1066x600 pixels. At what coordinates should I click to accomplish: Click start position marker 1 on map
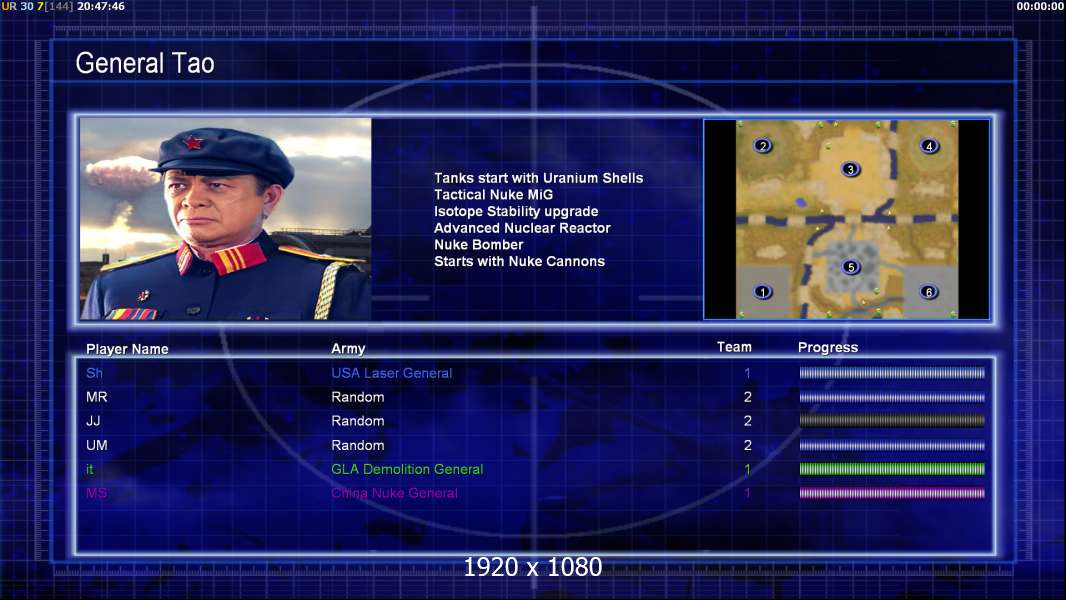tap(763, 292)
